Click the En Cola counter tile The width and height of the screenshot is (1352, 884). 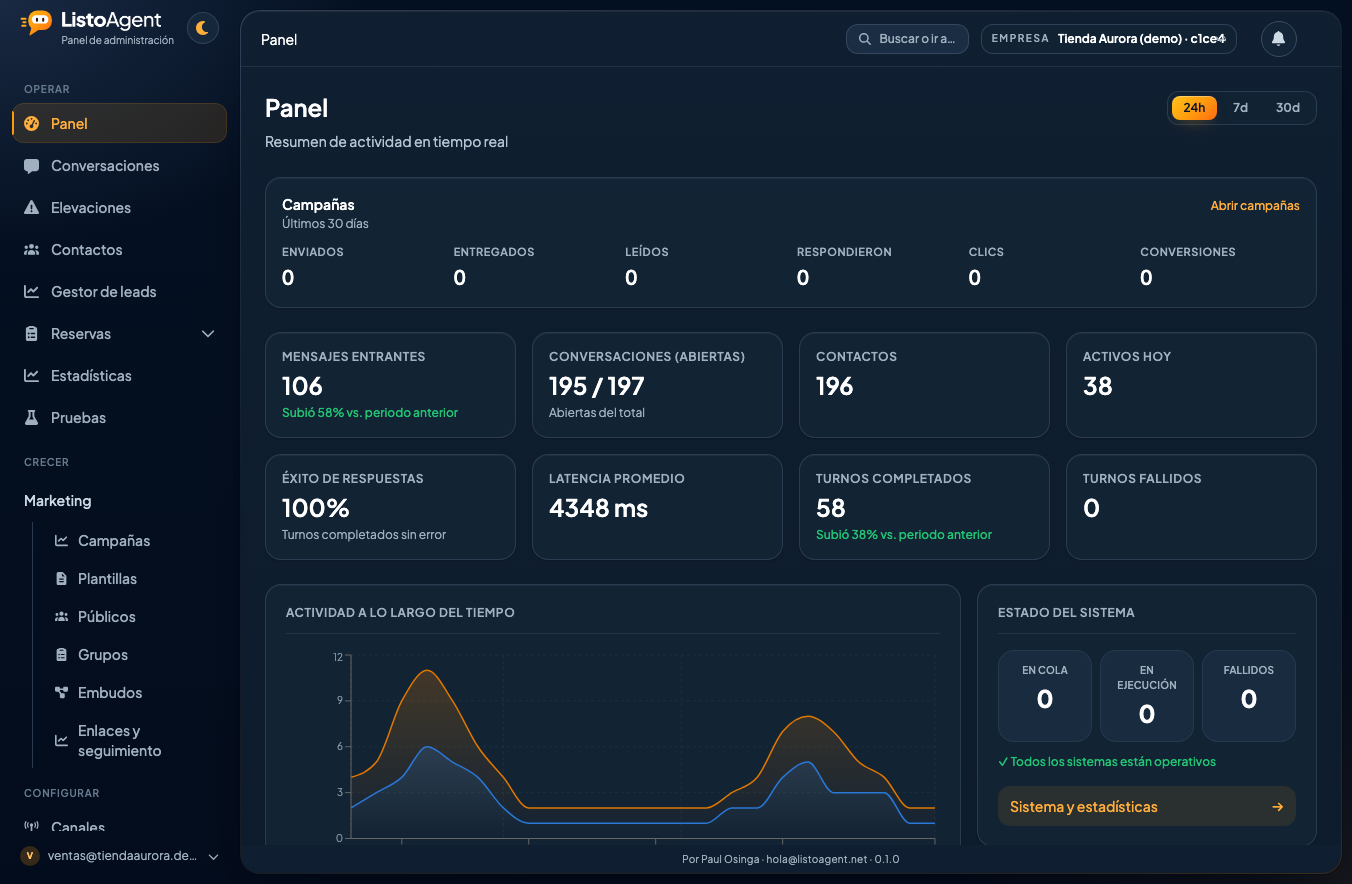coord(1045,696)
